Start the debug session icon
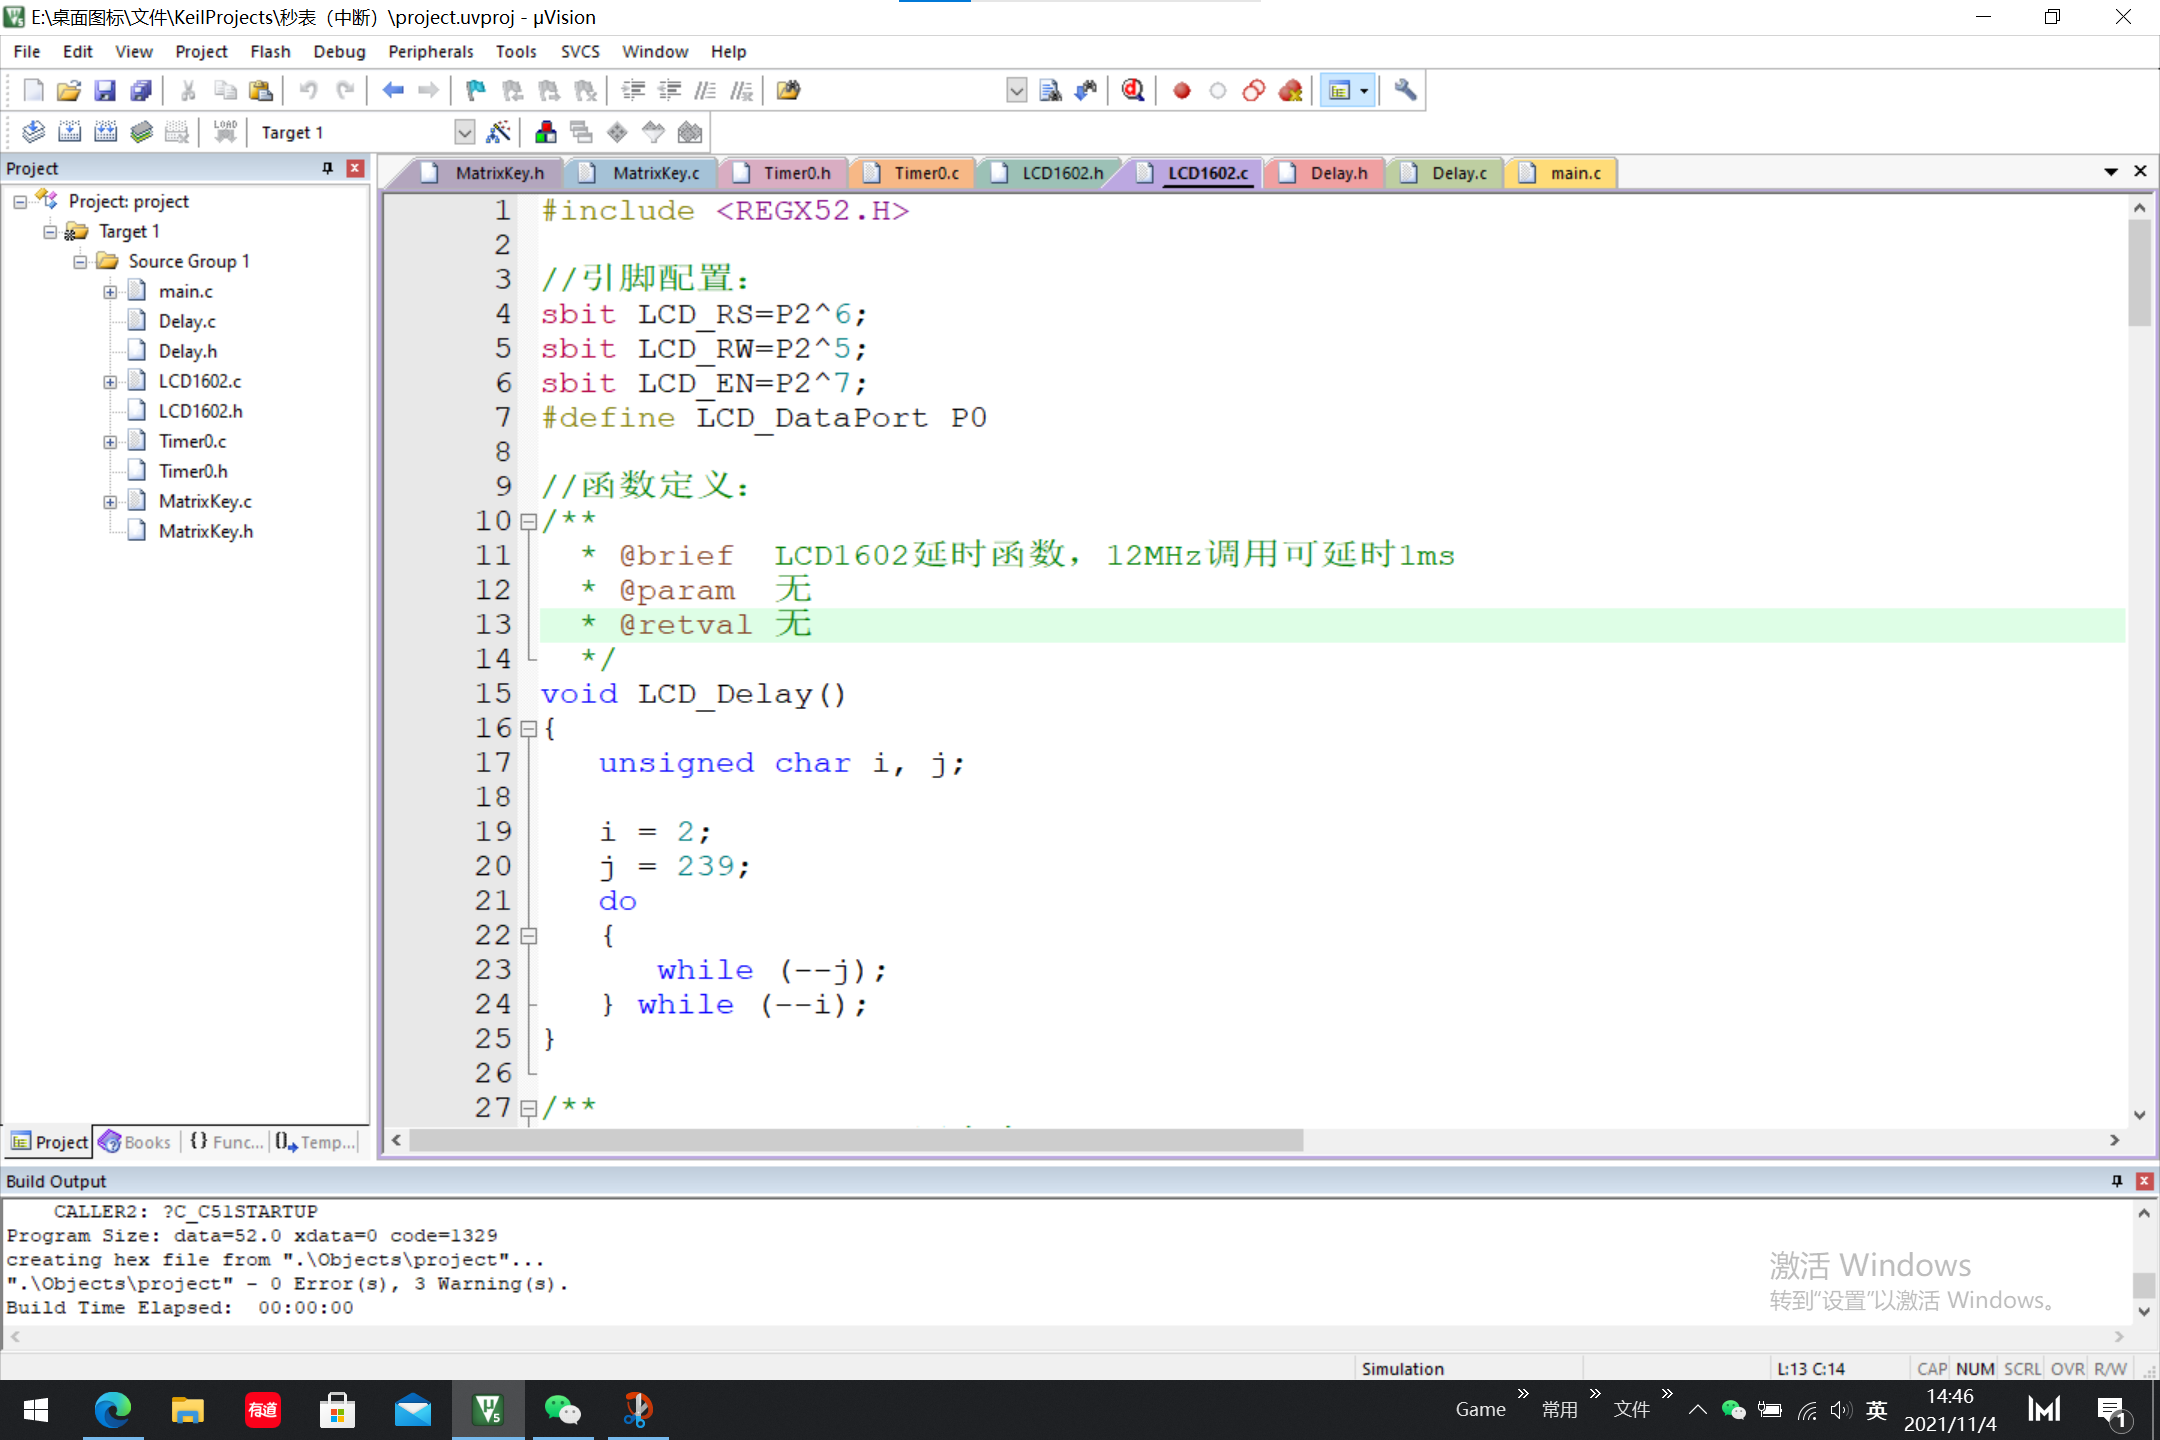 click(x=1133, y=91)
